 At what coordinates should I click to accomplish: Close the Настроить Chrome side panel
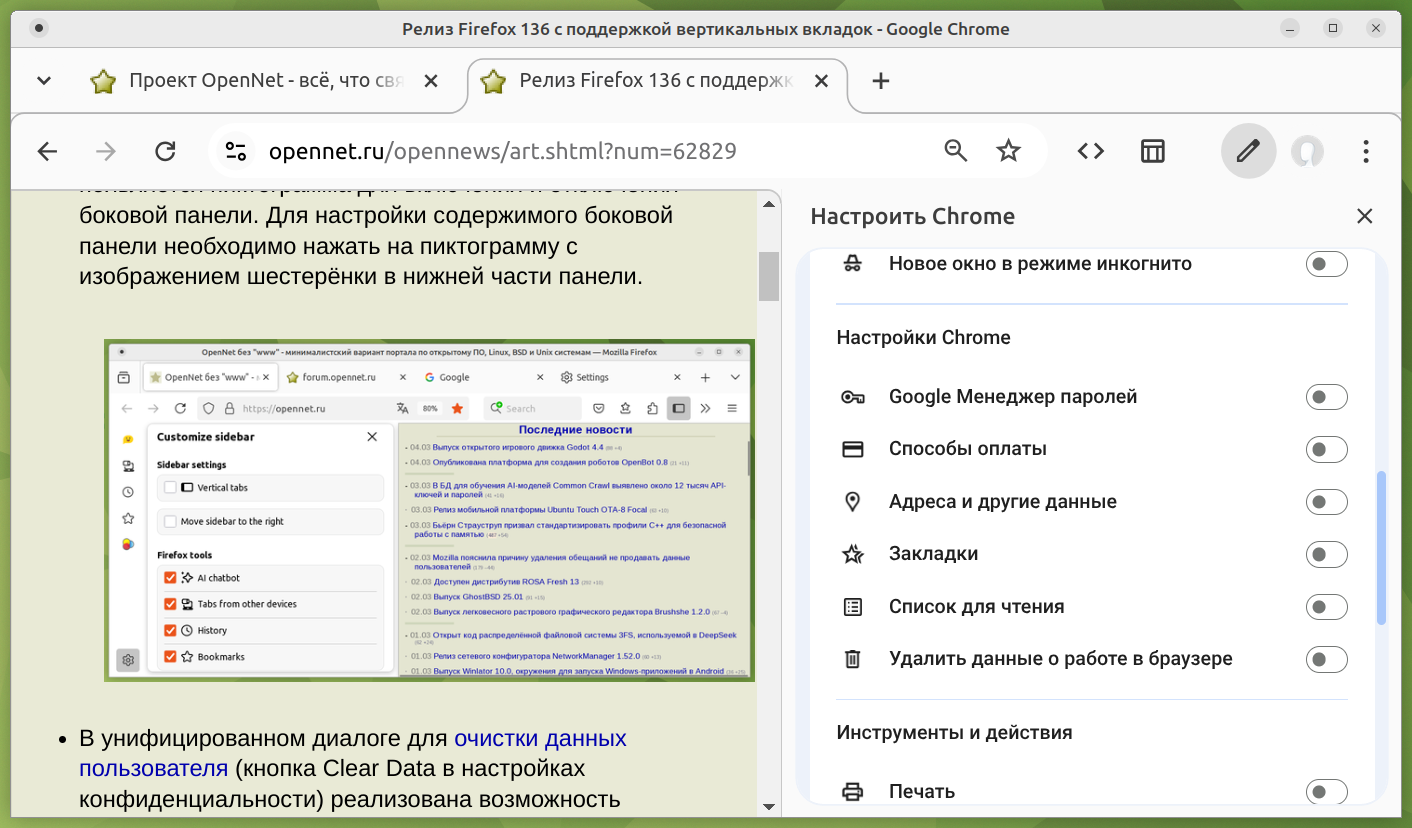coord(1364,216)
